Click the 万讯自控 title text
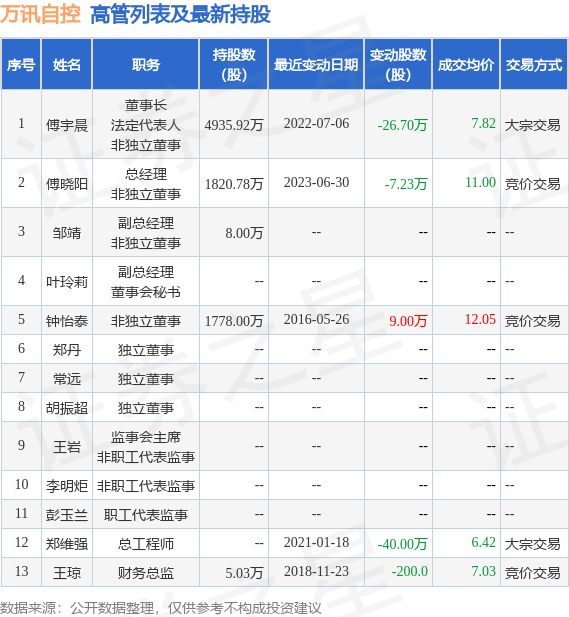 (x=40, y=15)
